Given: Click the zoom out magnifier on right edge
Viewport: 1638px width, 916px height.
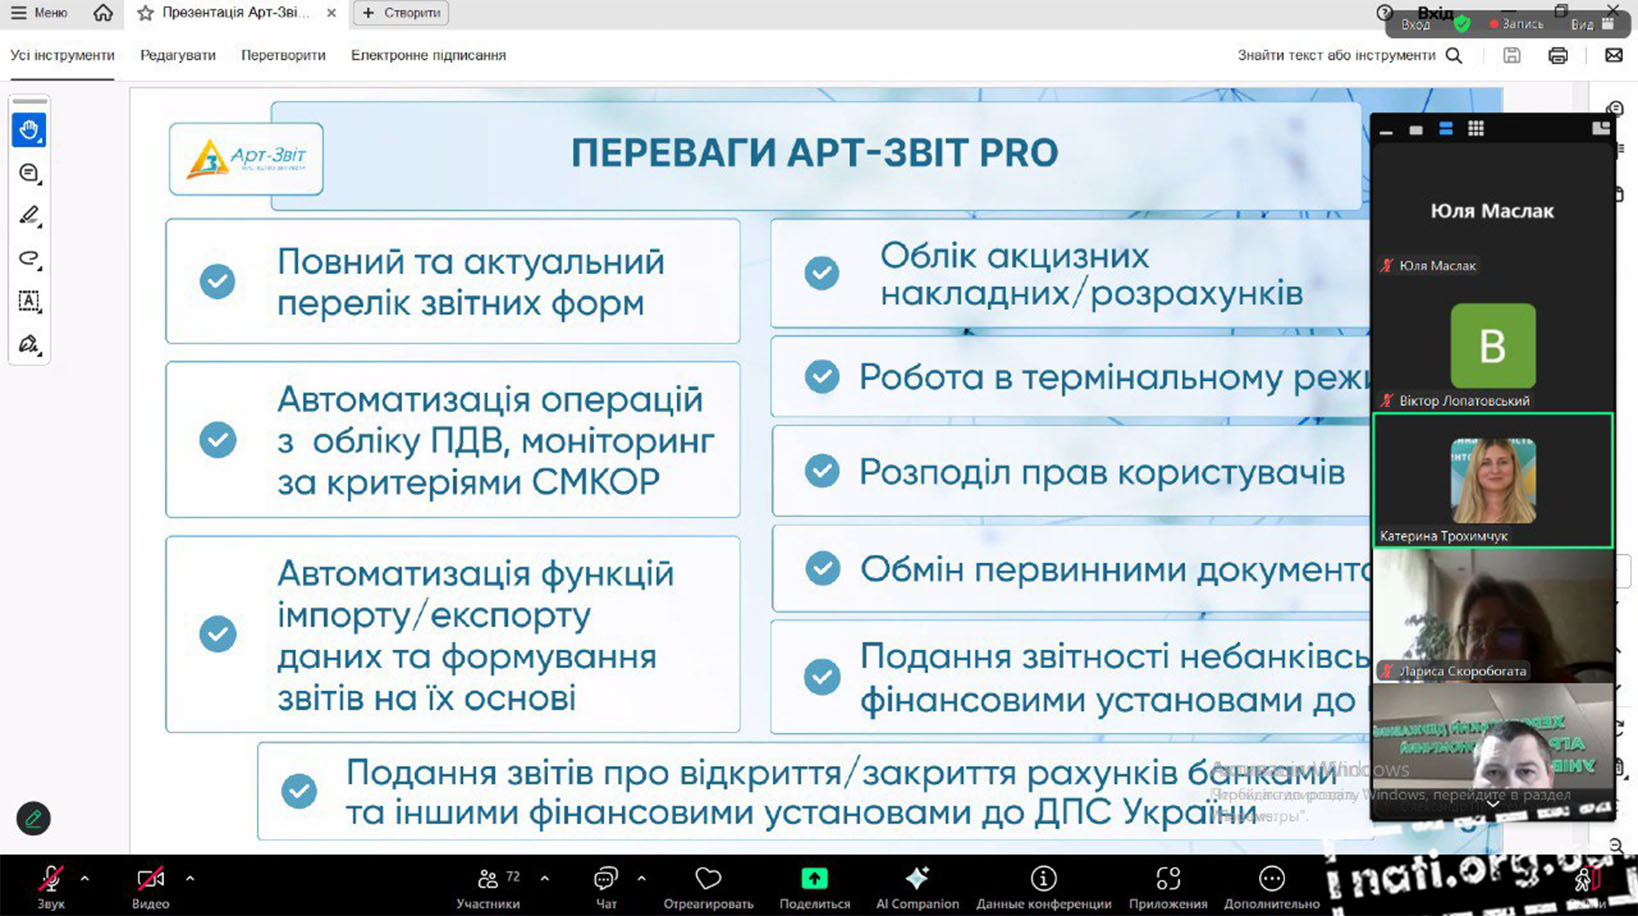Looking at the screenshot, I should coord(1617,846).
